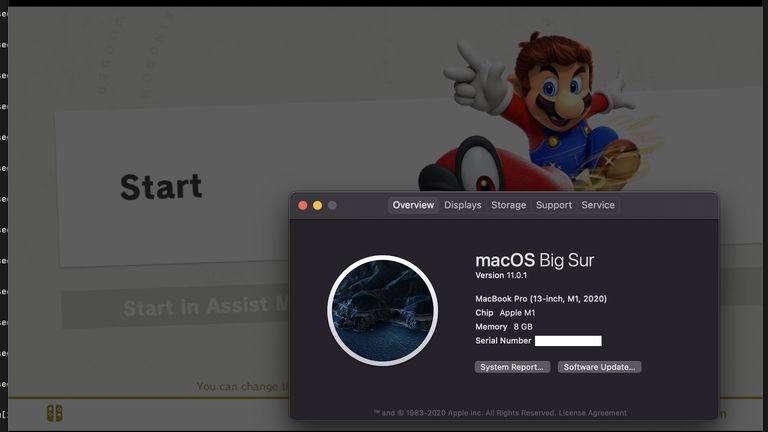768x432 pixels.
Task: Click the macOS Big Sur wallpaper icon
Action: point(383,311)
